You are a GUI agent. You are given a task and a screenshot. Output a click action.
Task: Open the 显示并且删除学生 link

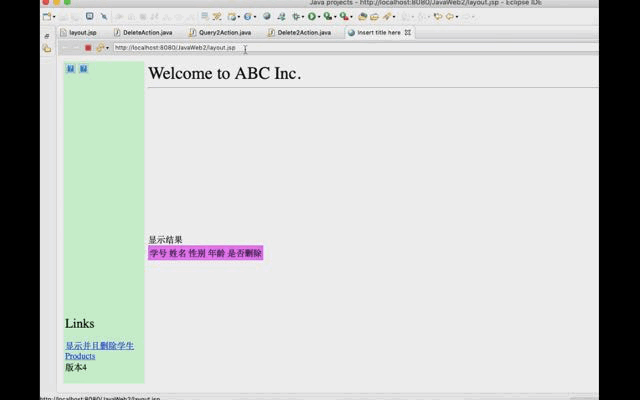pyautogui.click(x=99, y=345)
